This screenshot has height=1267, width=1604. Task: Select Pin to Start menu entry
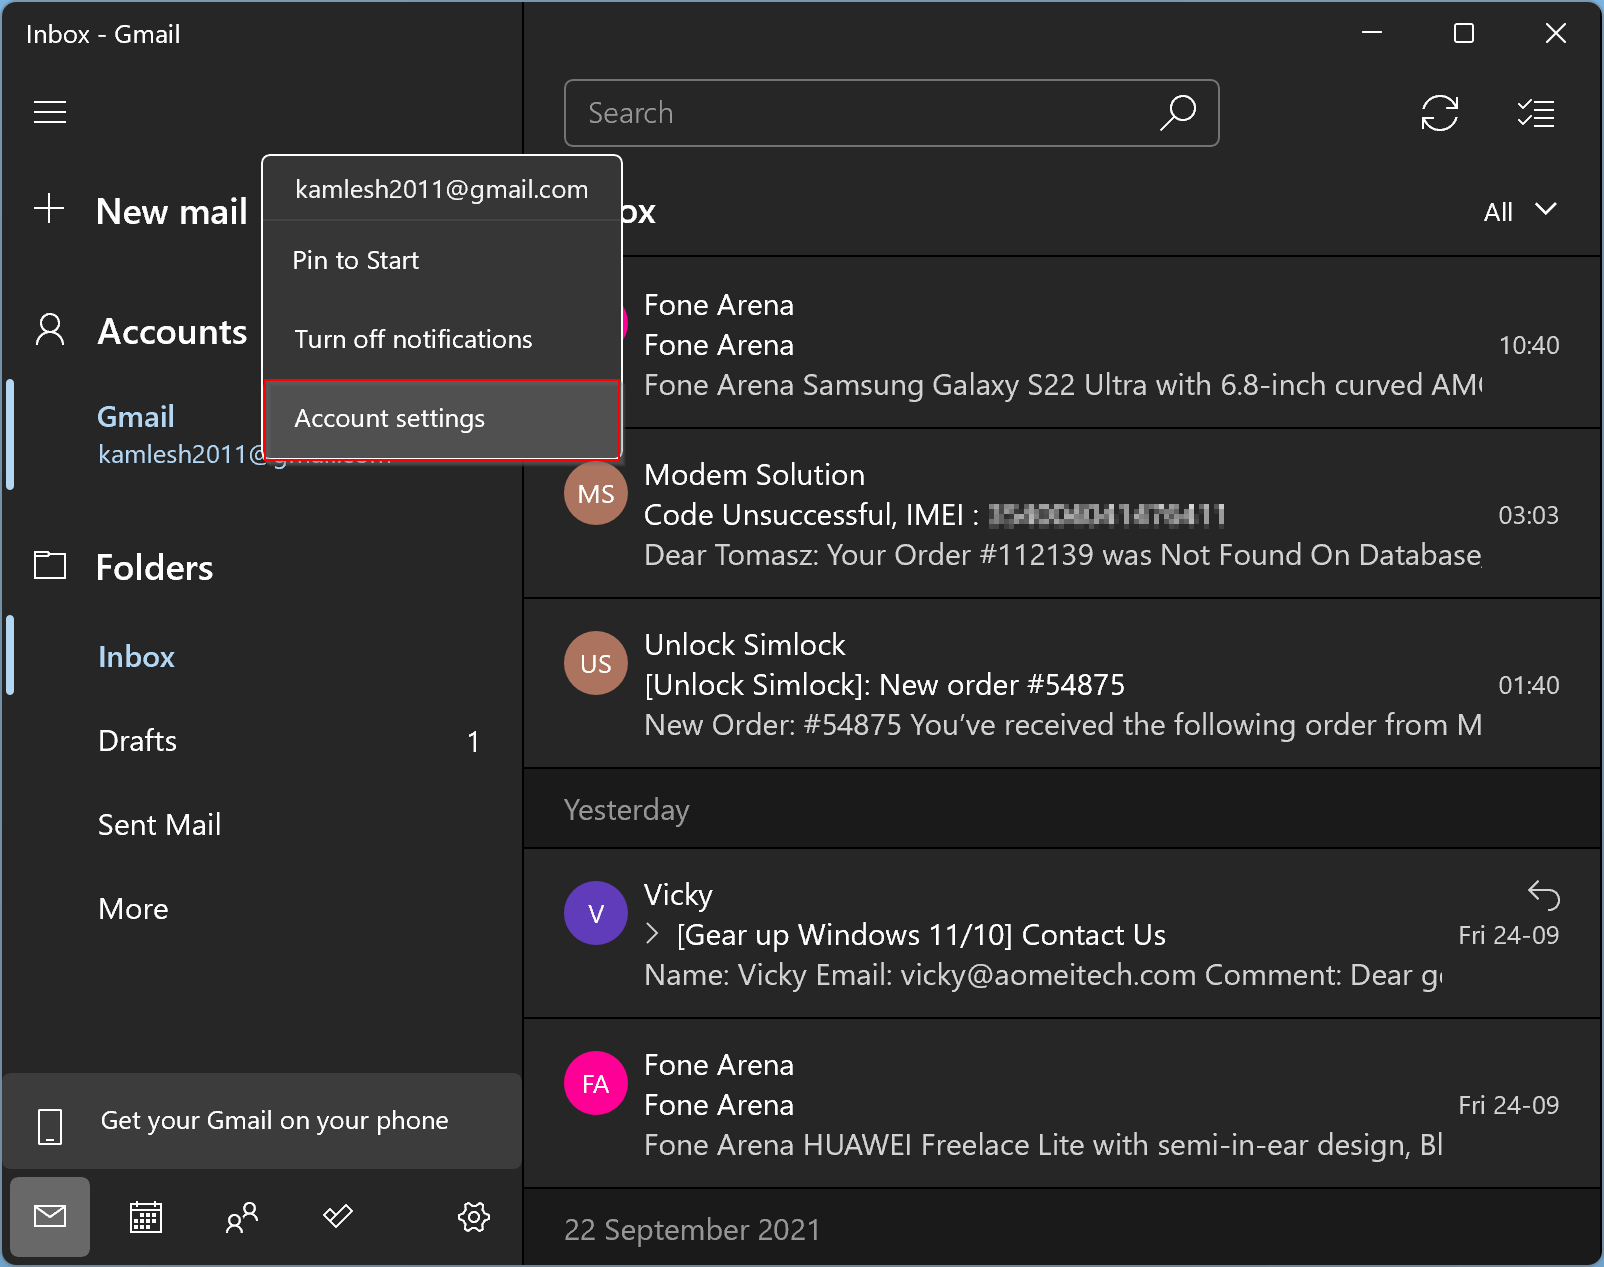pyautogui.click(x=442, y=261)
